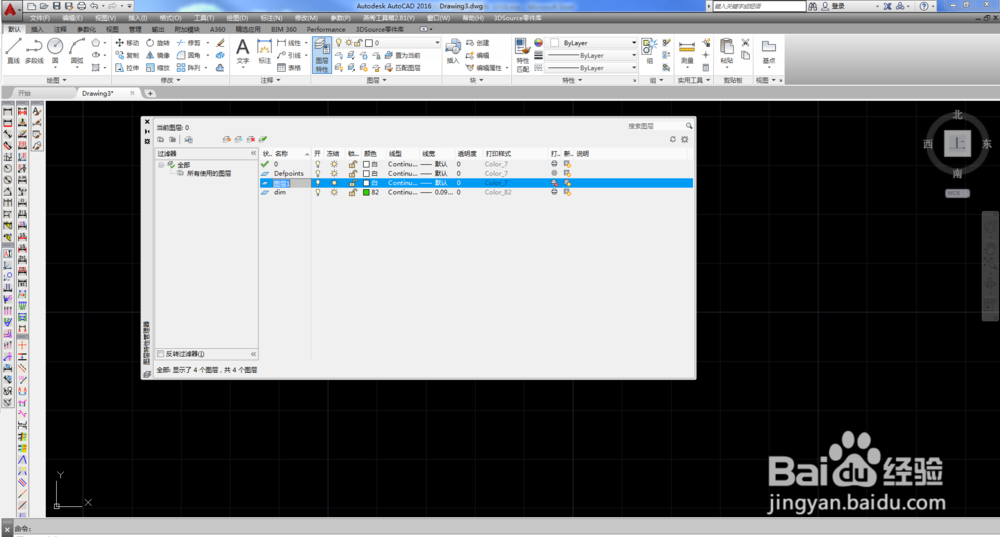Toggle plot icon for layer dim

(x=554, y=192)
